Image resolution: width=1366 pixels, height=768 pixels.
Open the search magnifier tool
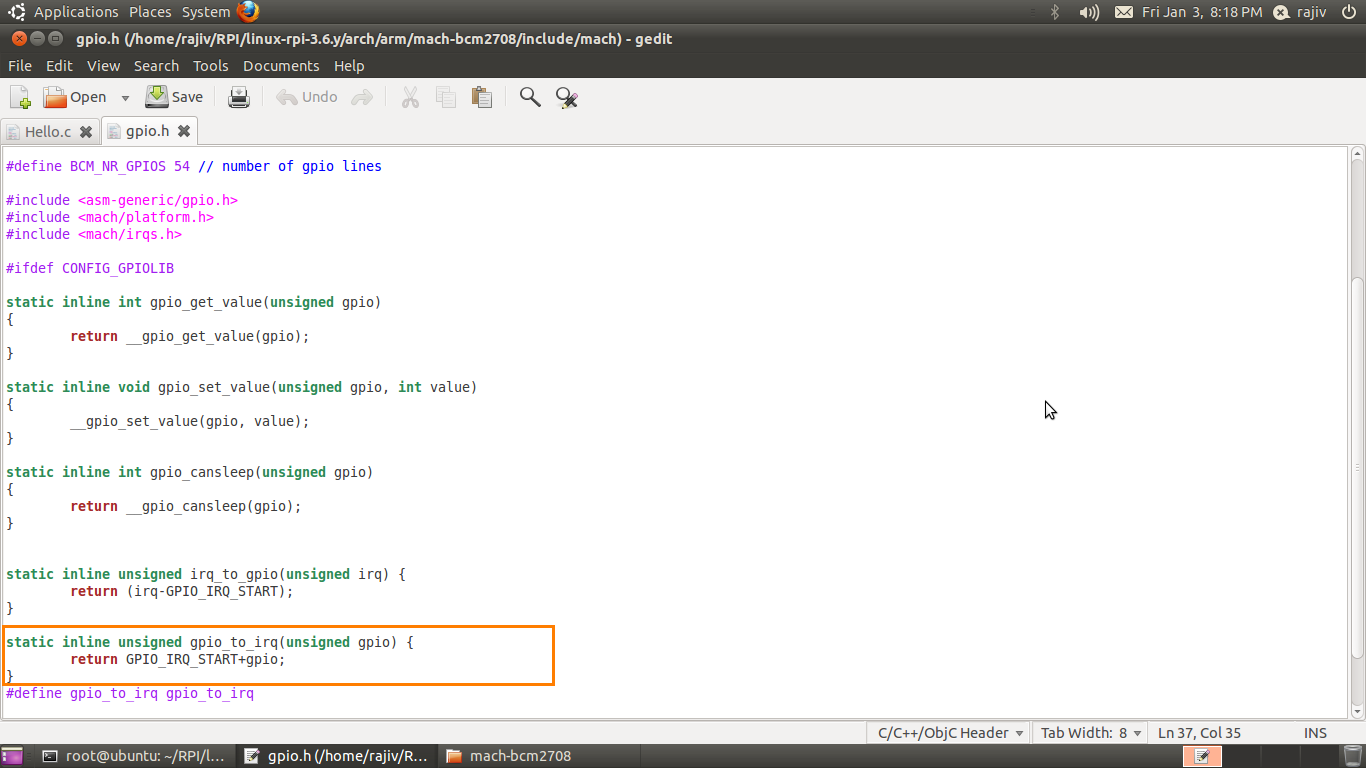pyautogui.click(x=529, y=96)
